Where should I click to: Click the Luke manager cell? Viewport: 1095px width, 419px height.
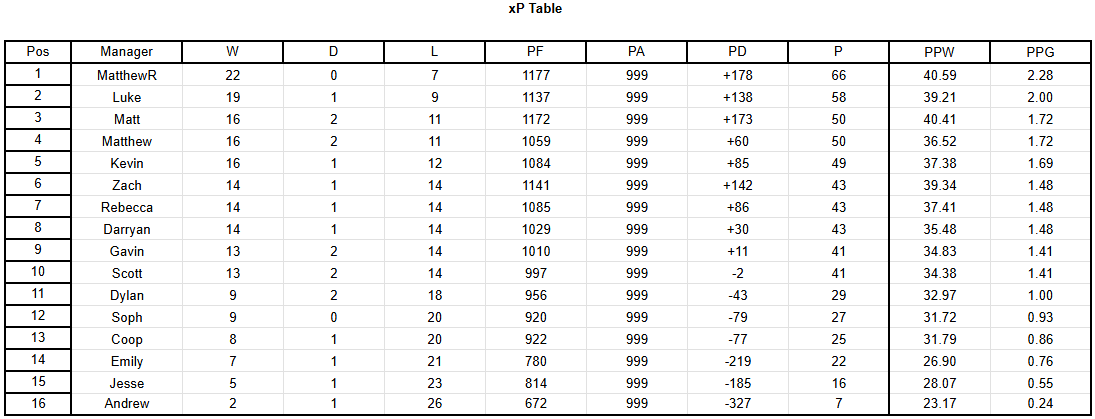126,97
